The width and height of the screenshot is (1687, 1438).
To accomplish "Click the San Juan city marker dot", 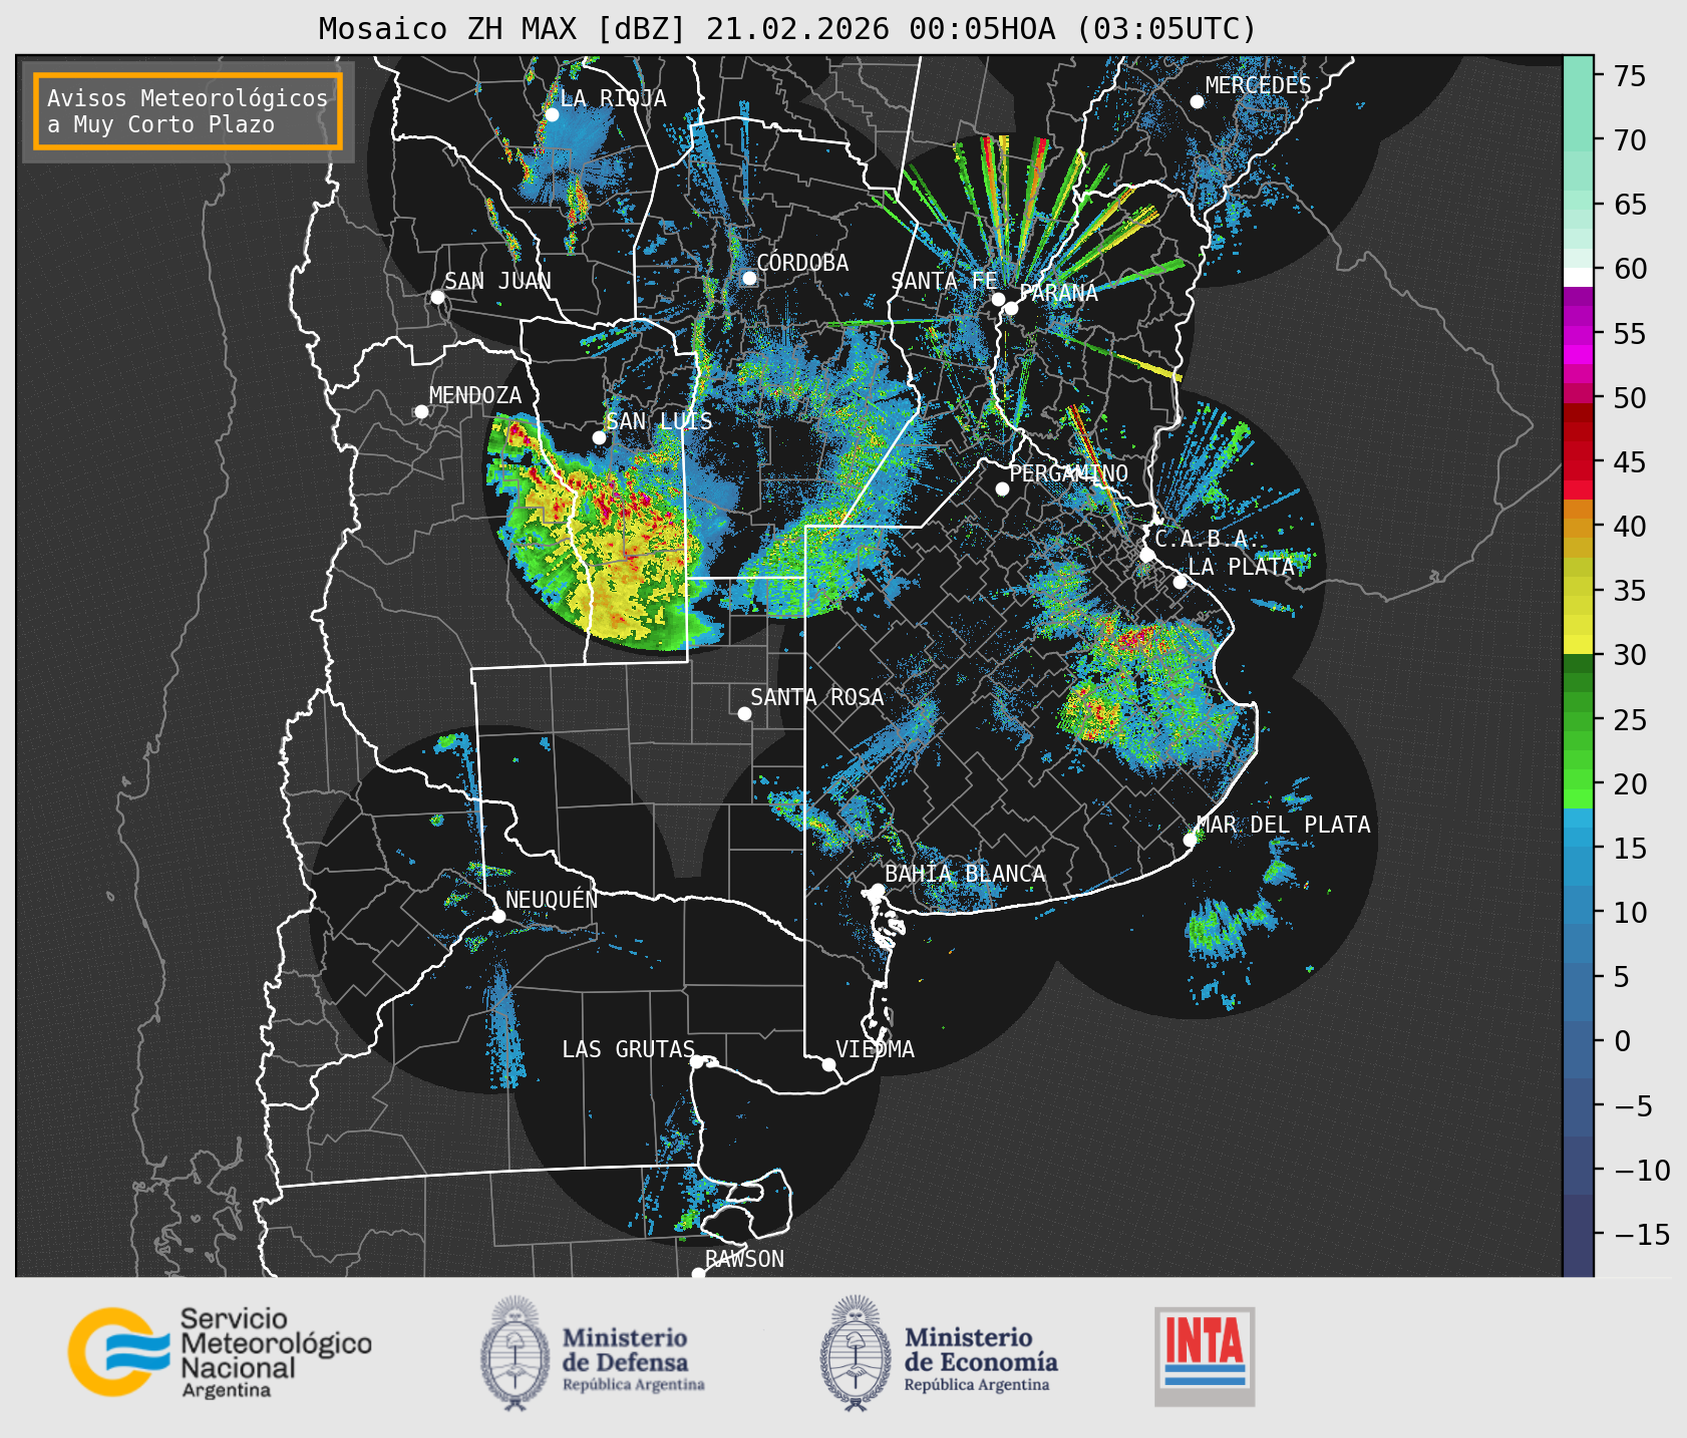I will pyautogui.click(x=437, y=297).
